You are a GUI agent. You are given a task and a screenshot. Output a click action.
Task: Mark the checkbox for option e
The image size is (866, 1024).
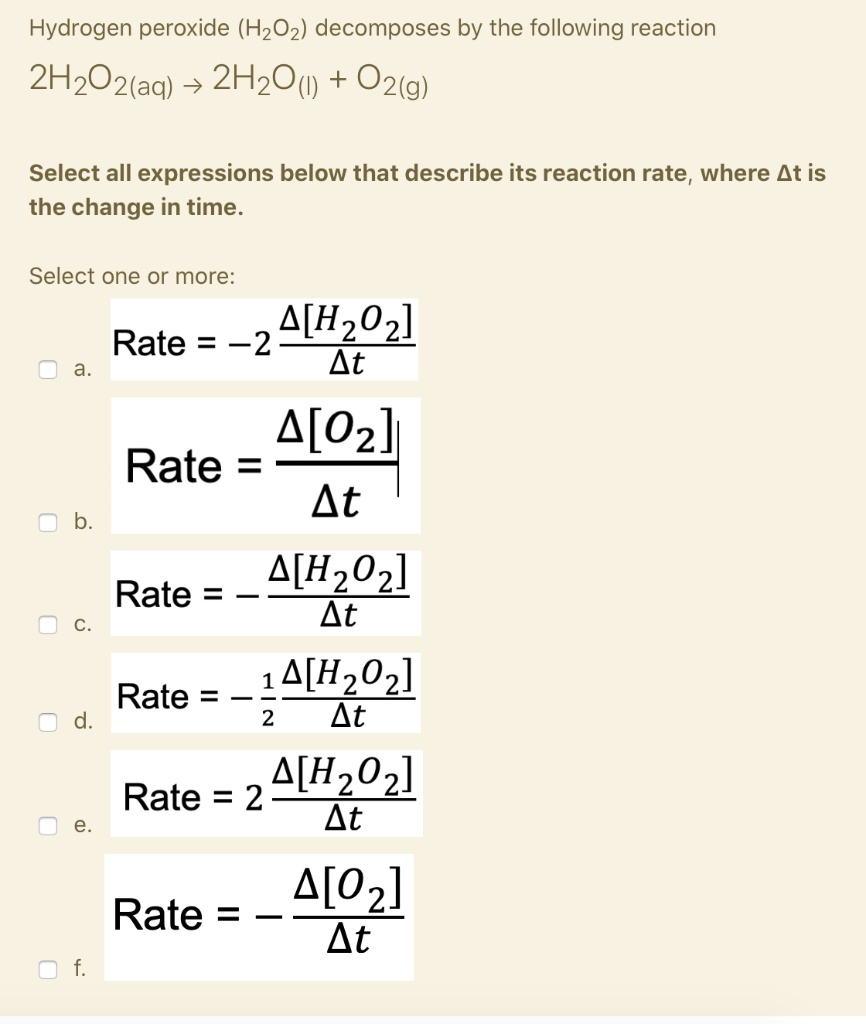[x=47, y=825]
